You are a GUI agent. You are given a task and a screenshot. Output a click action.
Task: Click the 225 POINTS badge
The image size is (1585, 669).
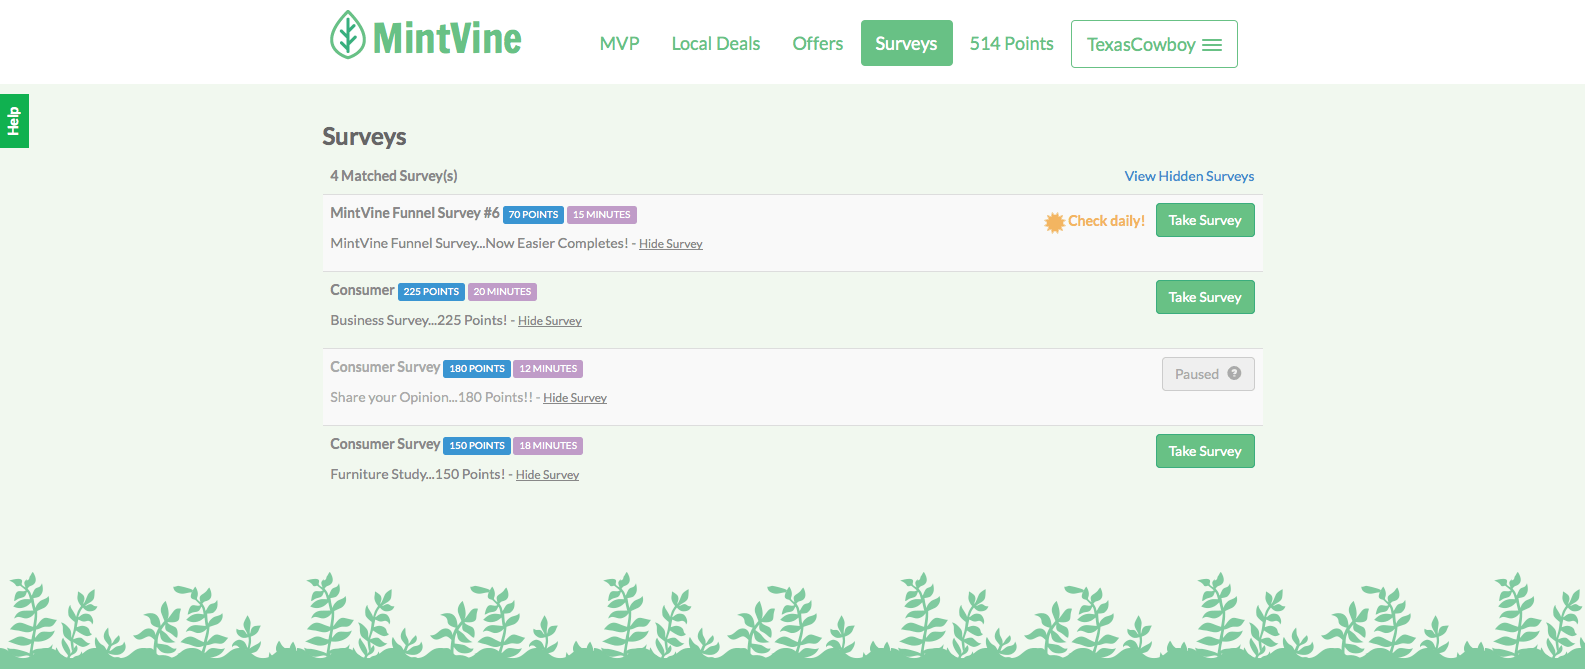[431, 292]
